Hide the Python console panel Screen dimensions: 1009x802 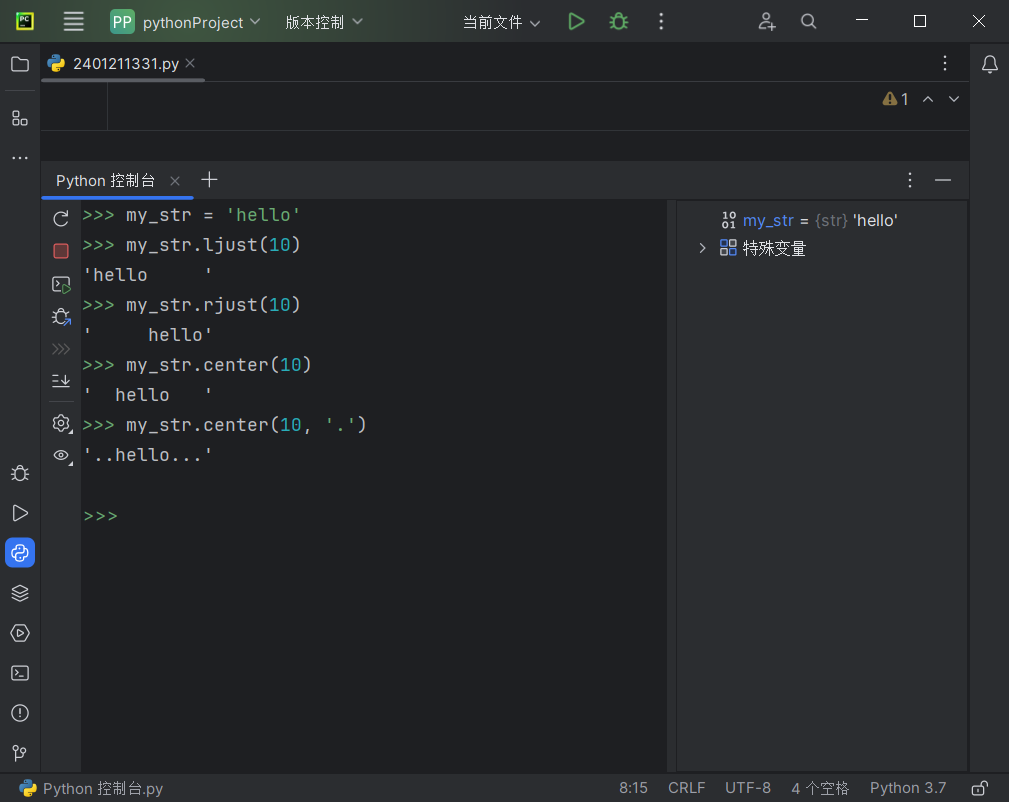[943, 180]
